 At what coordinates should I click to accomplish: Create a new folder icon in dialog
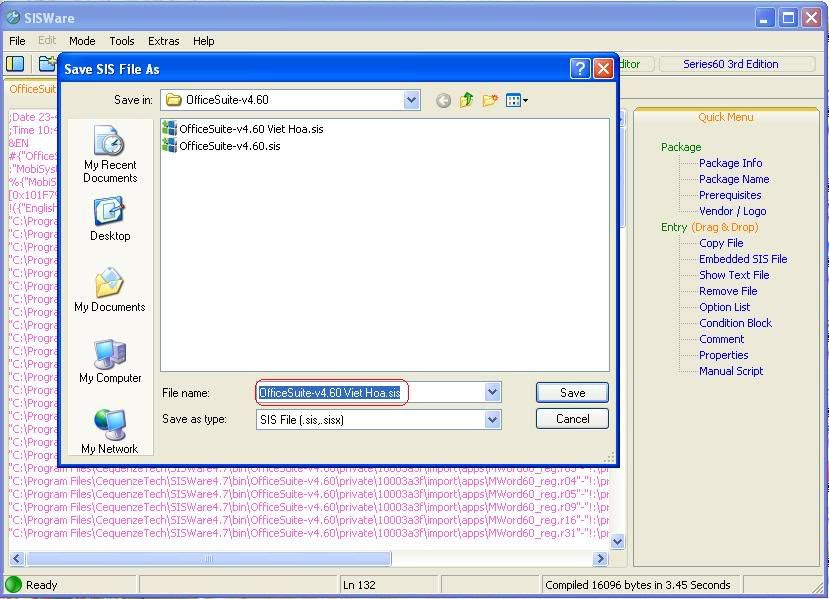(490, 100)
